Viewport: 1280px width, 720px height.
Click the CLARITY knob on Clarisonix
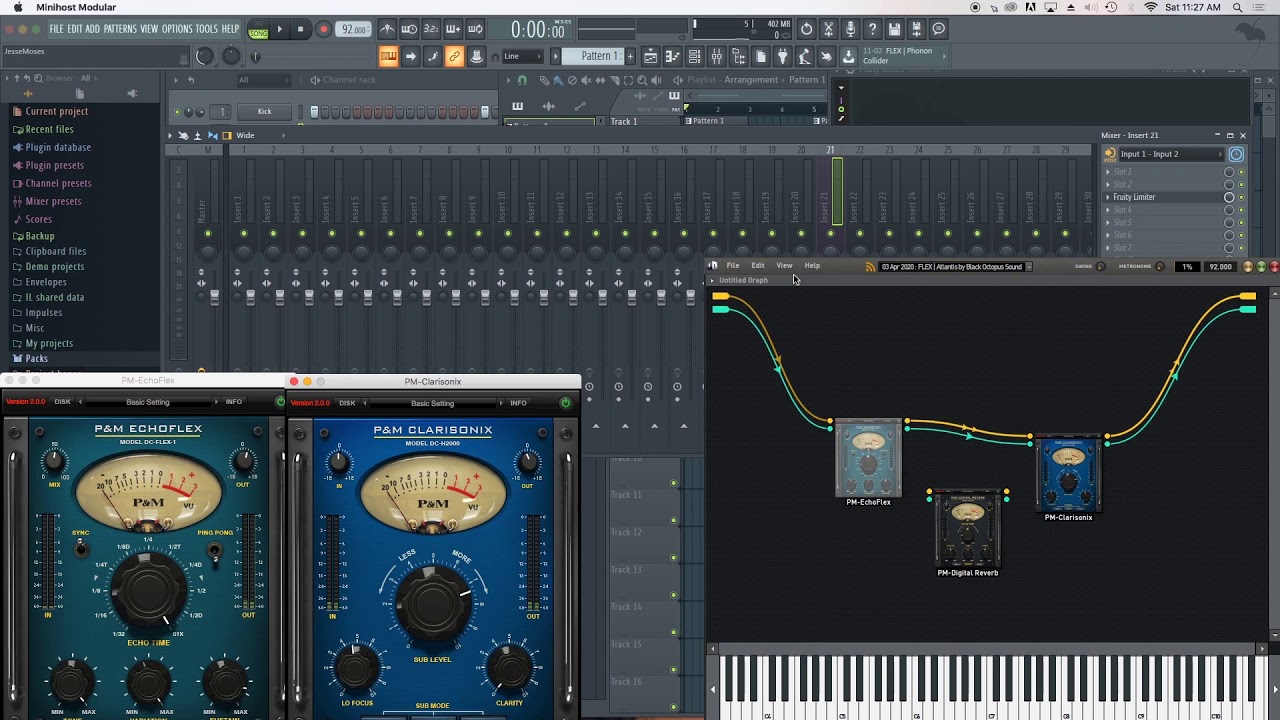point(509,668)
